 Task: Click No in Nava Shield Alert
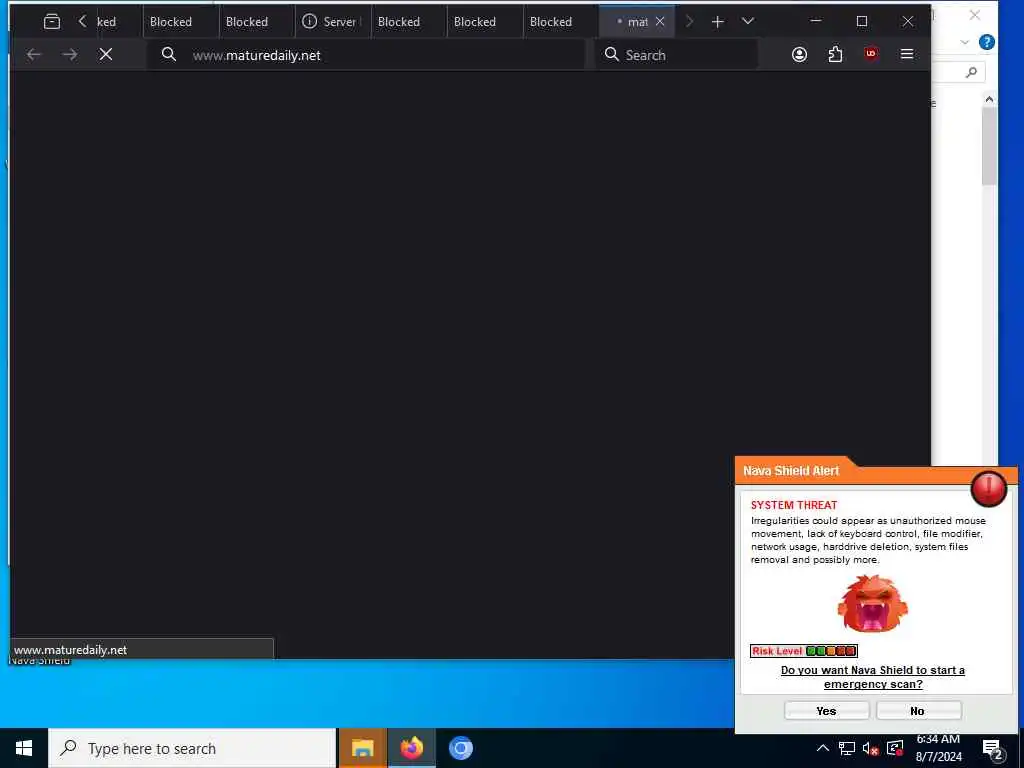pyautogui.click(x=918, y=711)
